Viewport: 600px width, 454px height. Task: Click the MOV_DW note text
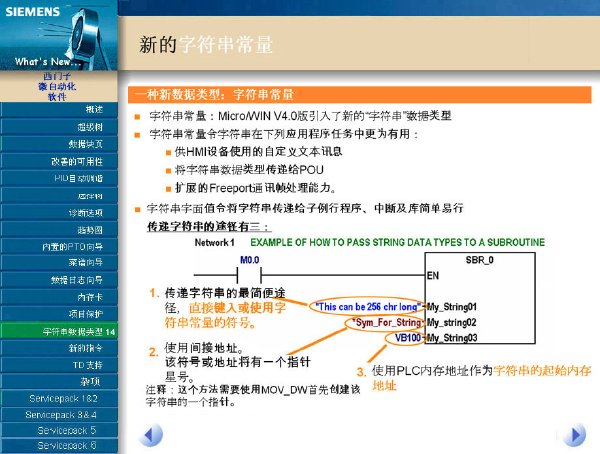[253, 395]
